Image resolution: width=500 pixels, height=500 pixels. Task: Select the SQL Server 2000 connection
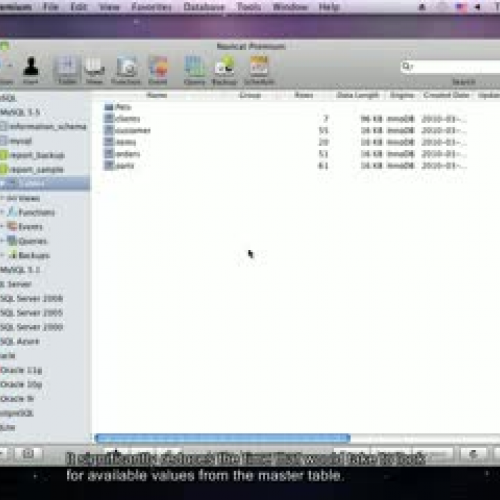pyautogui.click(x=31, y=327)
